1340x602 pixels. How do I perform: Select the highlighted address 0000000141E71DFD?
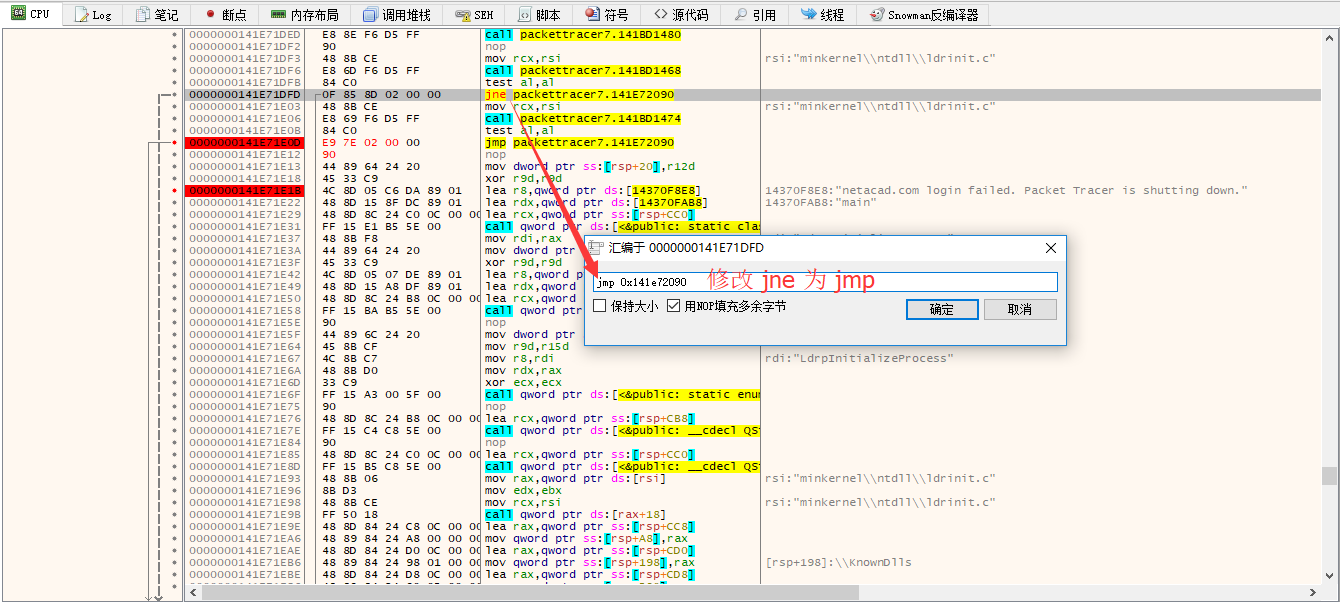pos(244,95)
